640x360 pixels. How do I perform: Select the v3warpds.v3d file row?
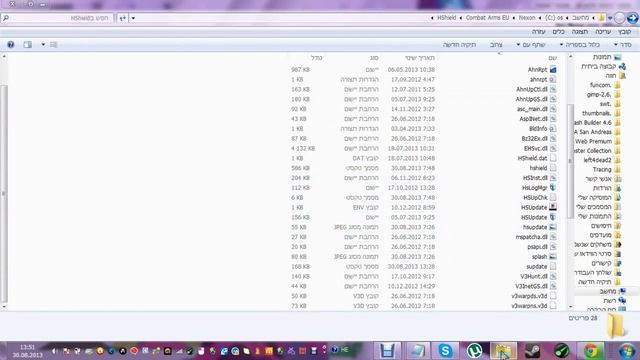pos(424,296)
